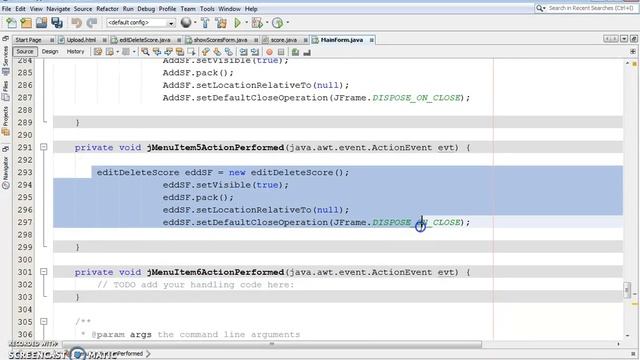Switch to History view
Image resolution: width=640 pixels, height=360 pixels.
coord(75,52)
